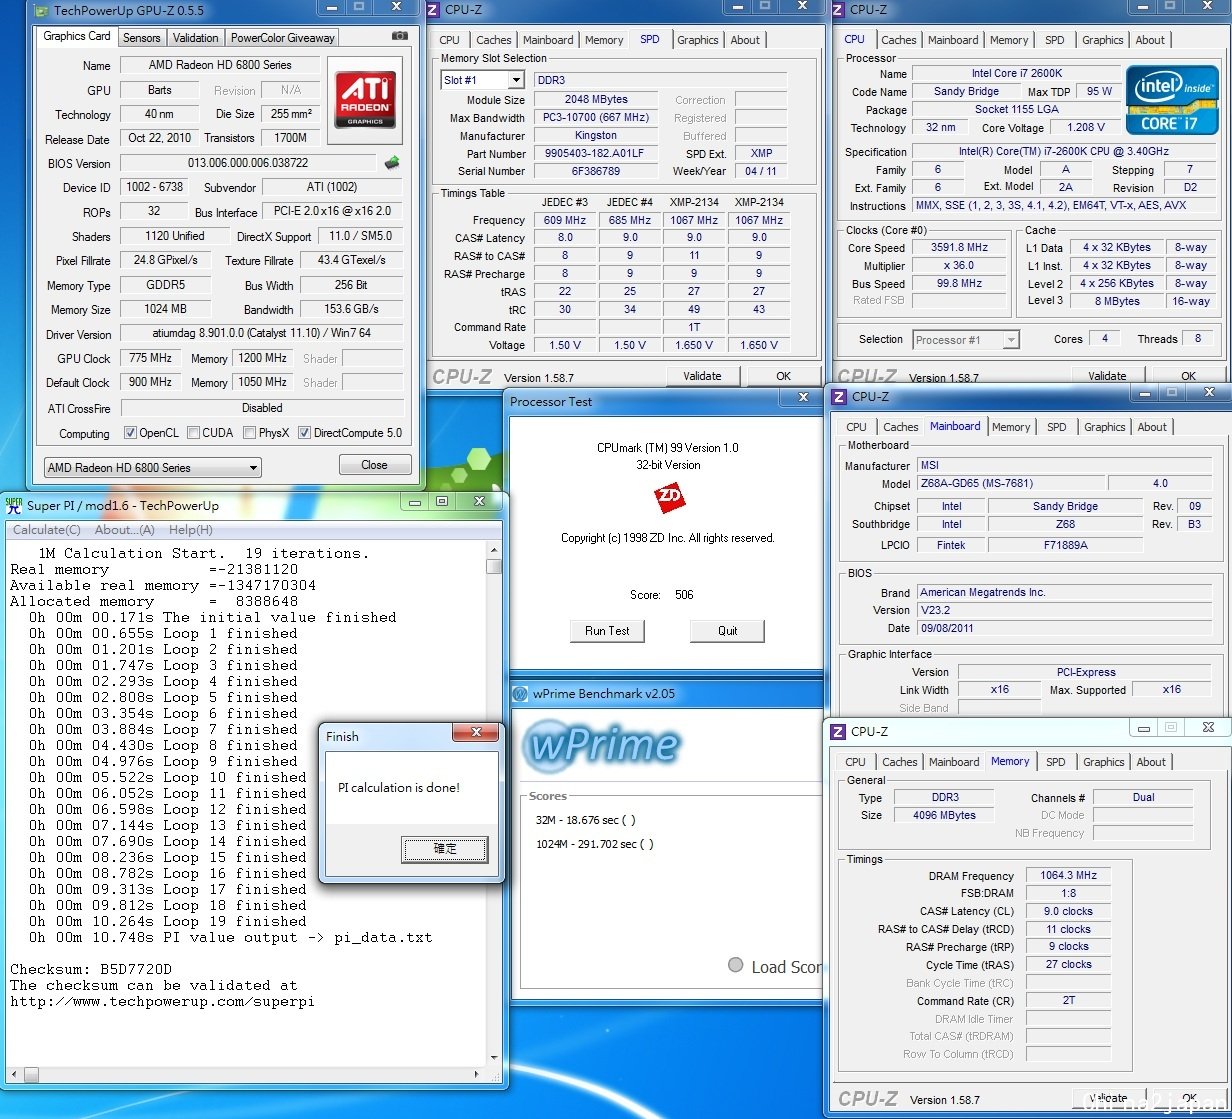Image resolution: width=1232 pixels, height=1119 pixels.
Task: Click Super PI vertical scrollbar up arrow
Action: [493, 550]
